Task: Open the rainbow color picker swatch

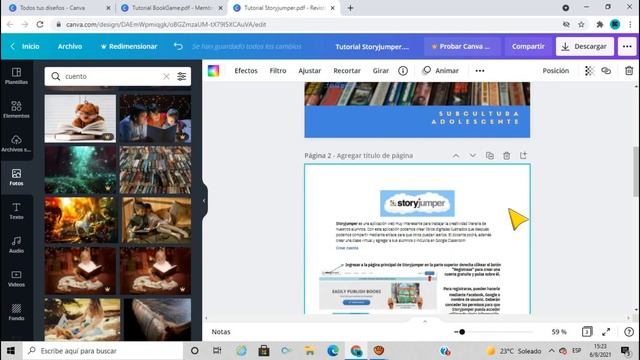Action: pyautogui.click(x=213, y=71)
